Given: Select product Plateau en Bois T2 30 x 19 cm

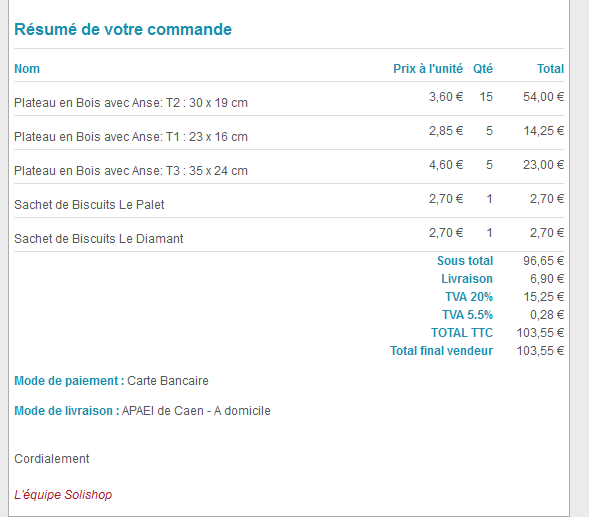Looking at the screenshot, I should tap(131, 103).
